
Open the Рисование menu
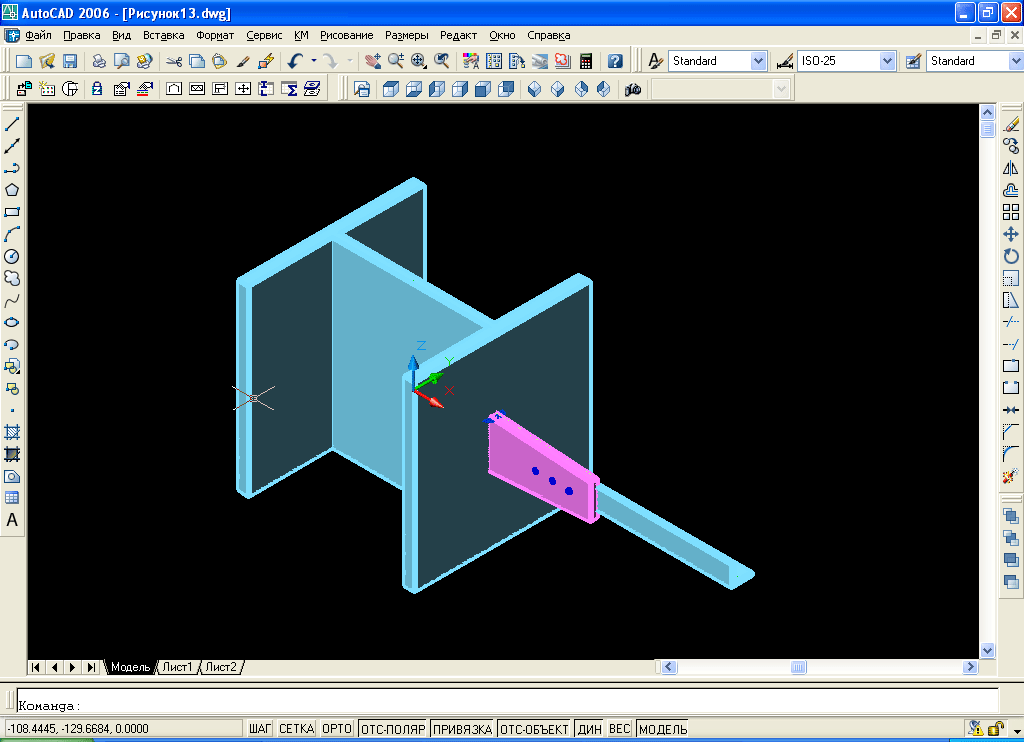(346, 35)
